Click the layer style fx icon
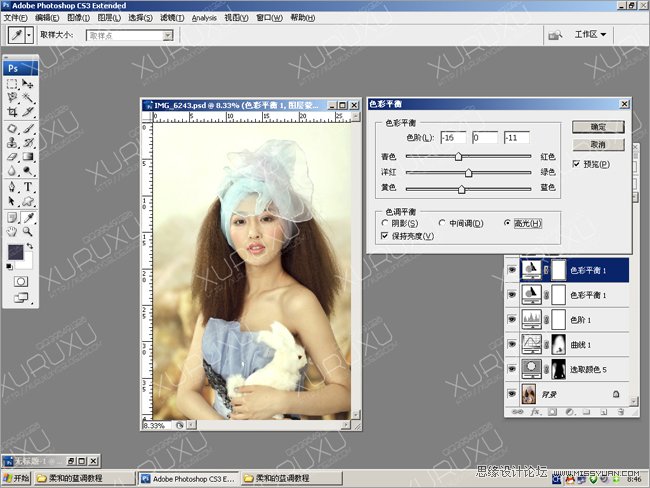 click(534, 411)
